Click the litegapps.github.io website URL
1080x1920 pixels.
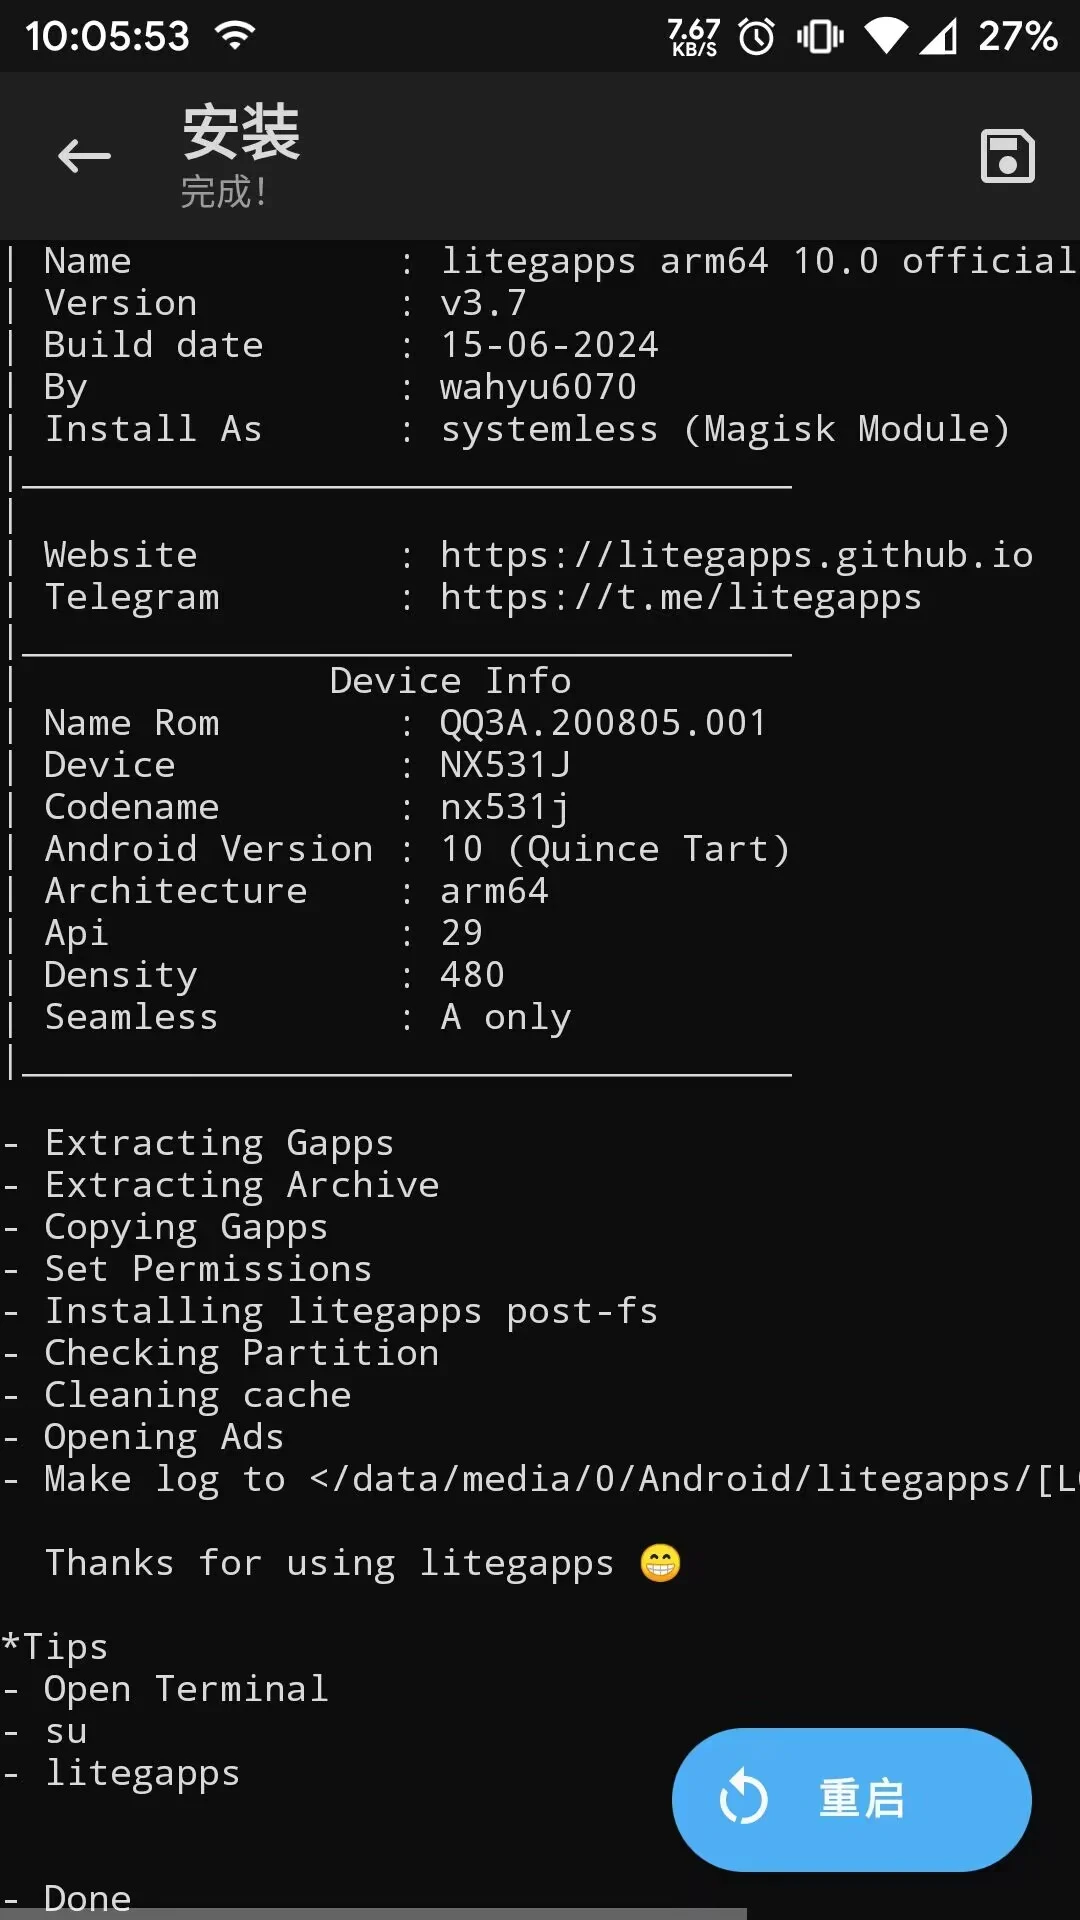[736, 555]
